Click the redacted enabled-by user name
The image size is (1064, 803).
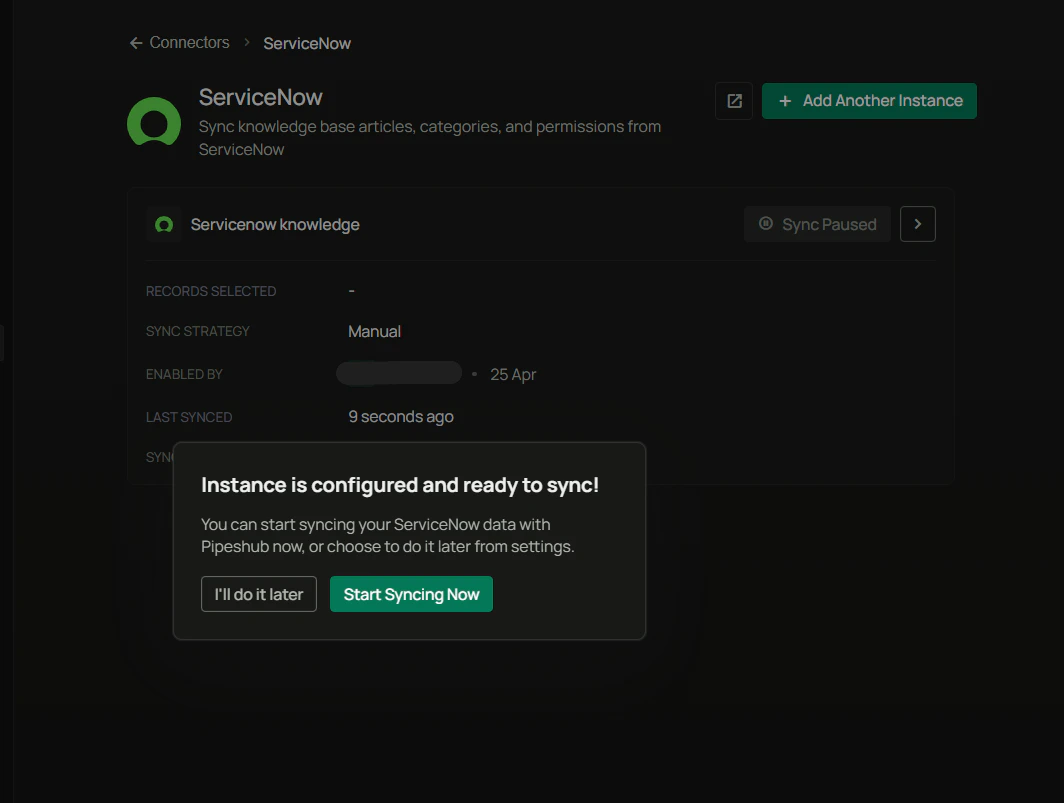(x=399, y=373)
